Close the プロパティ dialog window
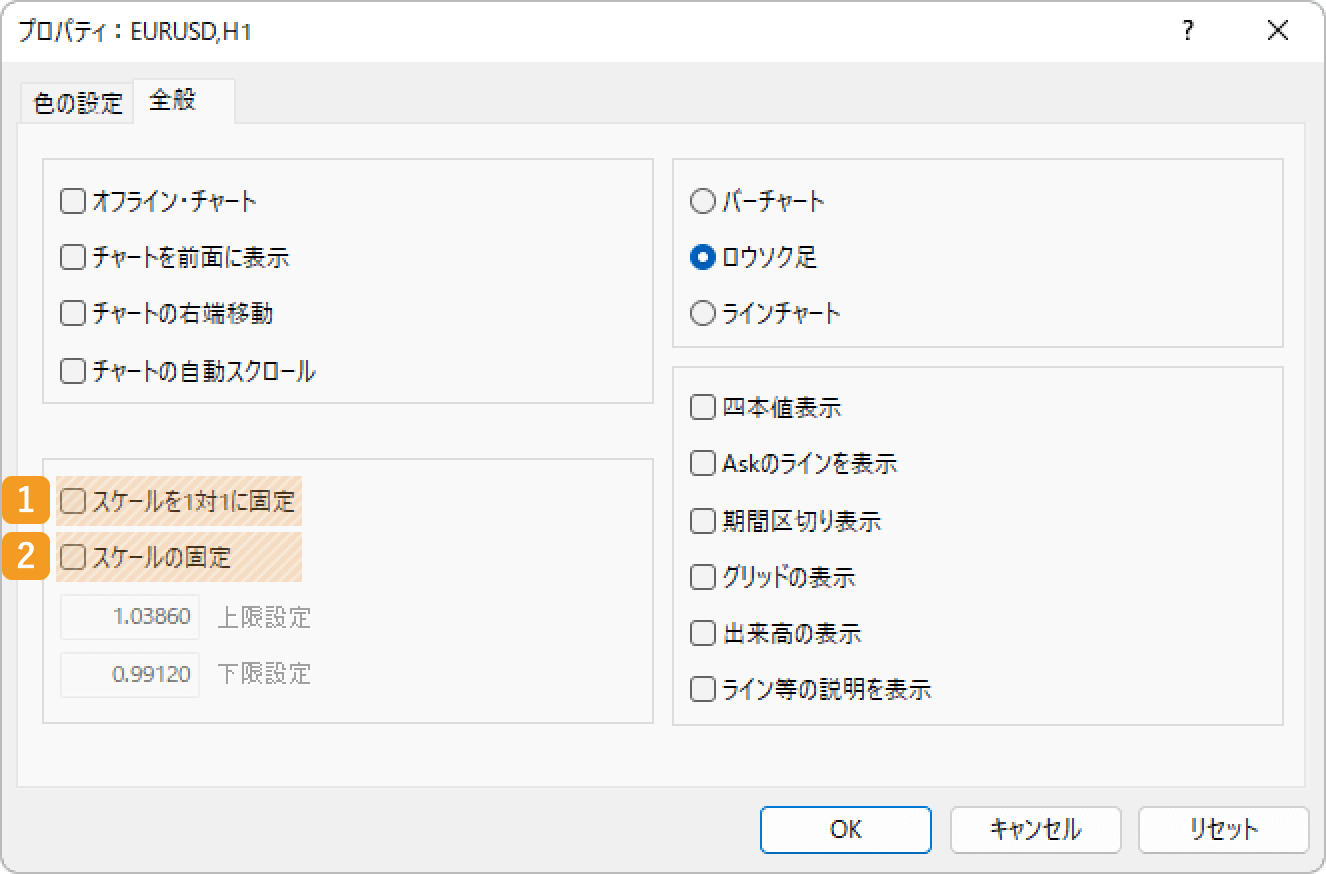Image resolution: width=1326 pixels, height=874 pixels. coord(1277,31)
